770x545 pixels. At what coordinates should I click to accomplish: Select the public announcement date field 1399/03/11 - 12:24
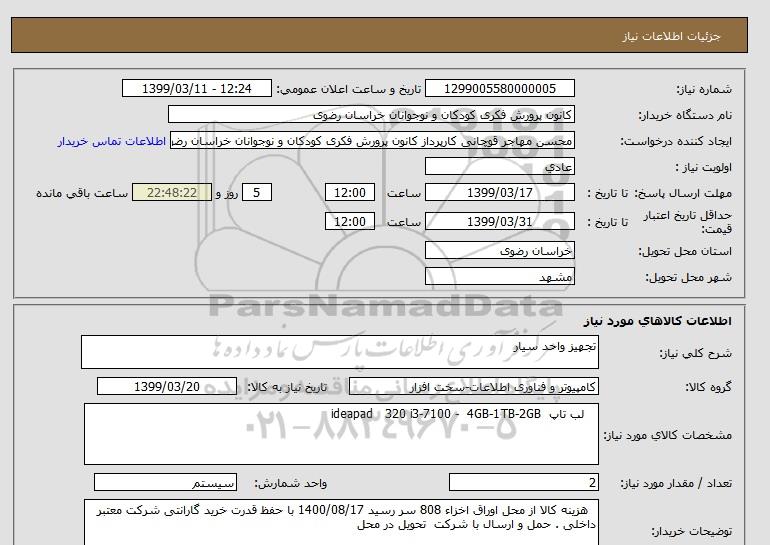coord(196,88)
